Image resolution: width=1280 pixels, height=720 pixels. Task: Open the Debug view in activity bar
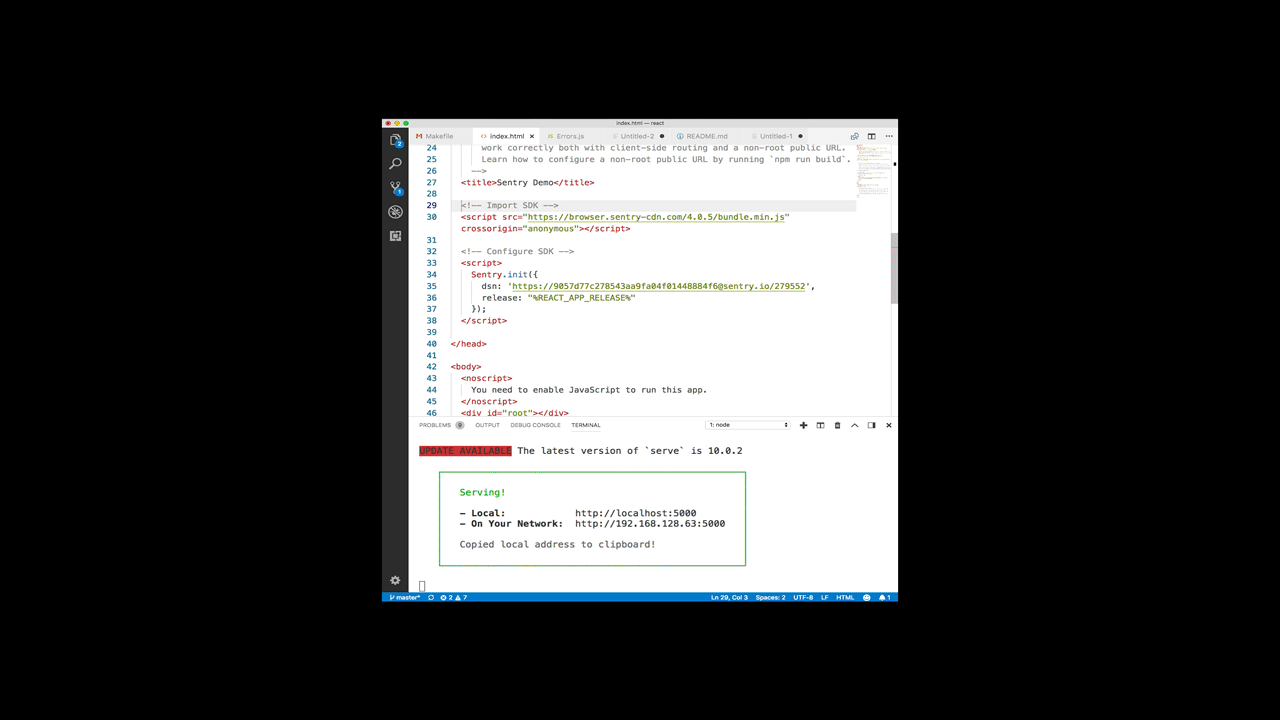[395, 212]
